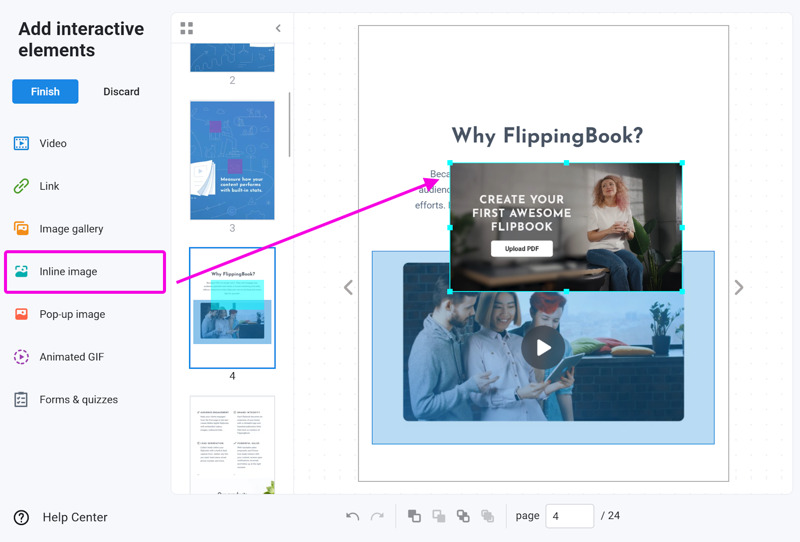Click the bottom-right resize handle of inline image

point(682,291)
